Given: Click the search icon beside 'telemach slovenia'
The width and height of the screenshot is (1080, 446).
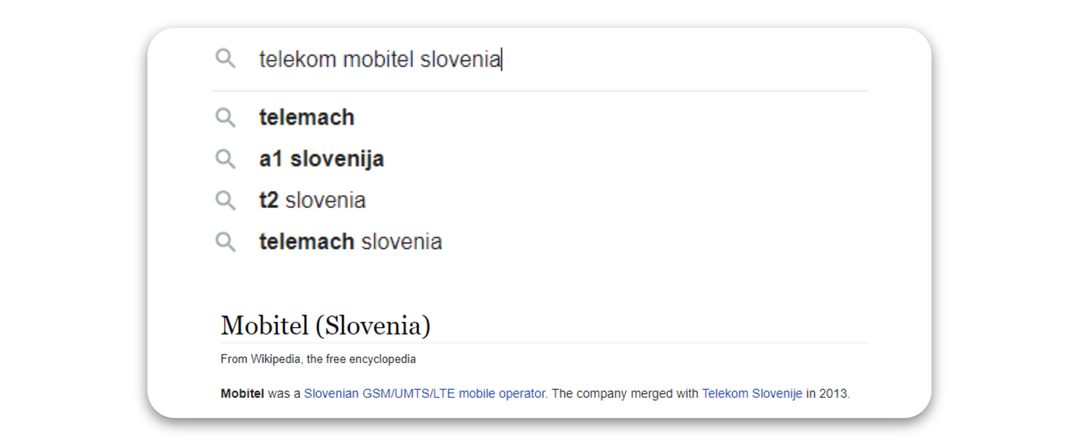Looking at the screenshot, I should point(226,242).
